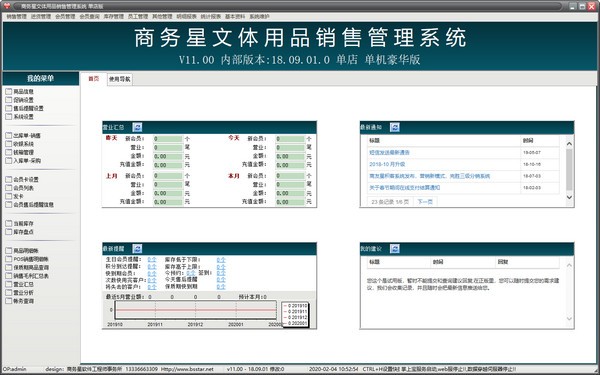This screenshot has height=375, width=600.
Task: Refresh the 最新提醒 panel
Action: tap(137, 249)
